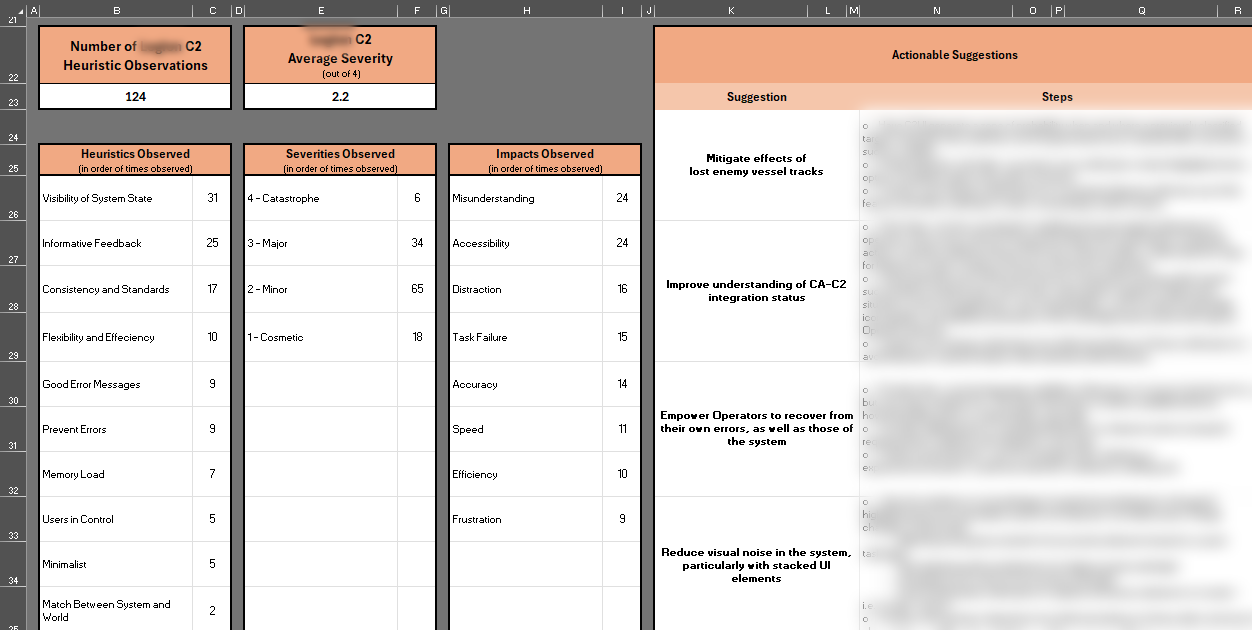Viewport: 1252px width, 630px height.
Task: Click count 34 beside 3 - Major
Action: (x=417, y=243)
